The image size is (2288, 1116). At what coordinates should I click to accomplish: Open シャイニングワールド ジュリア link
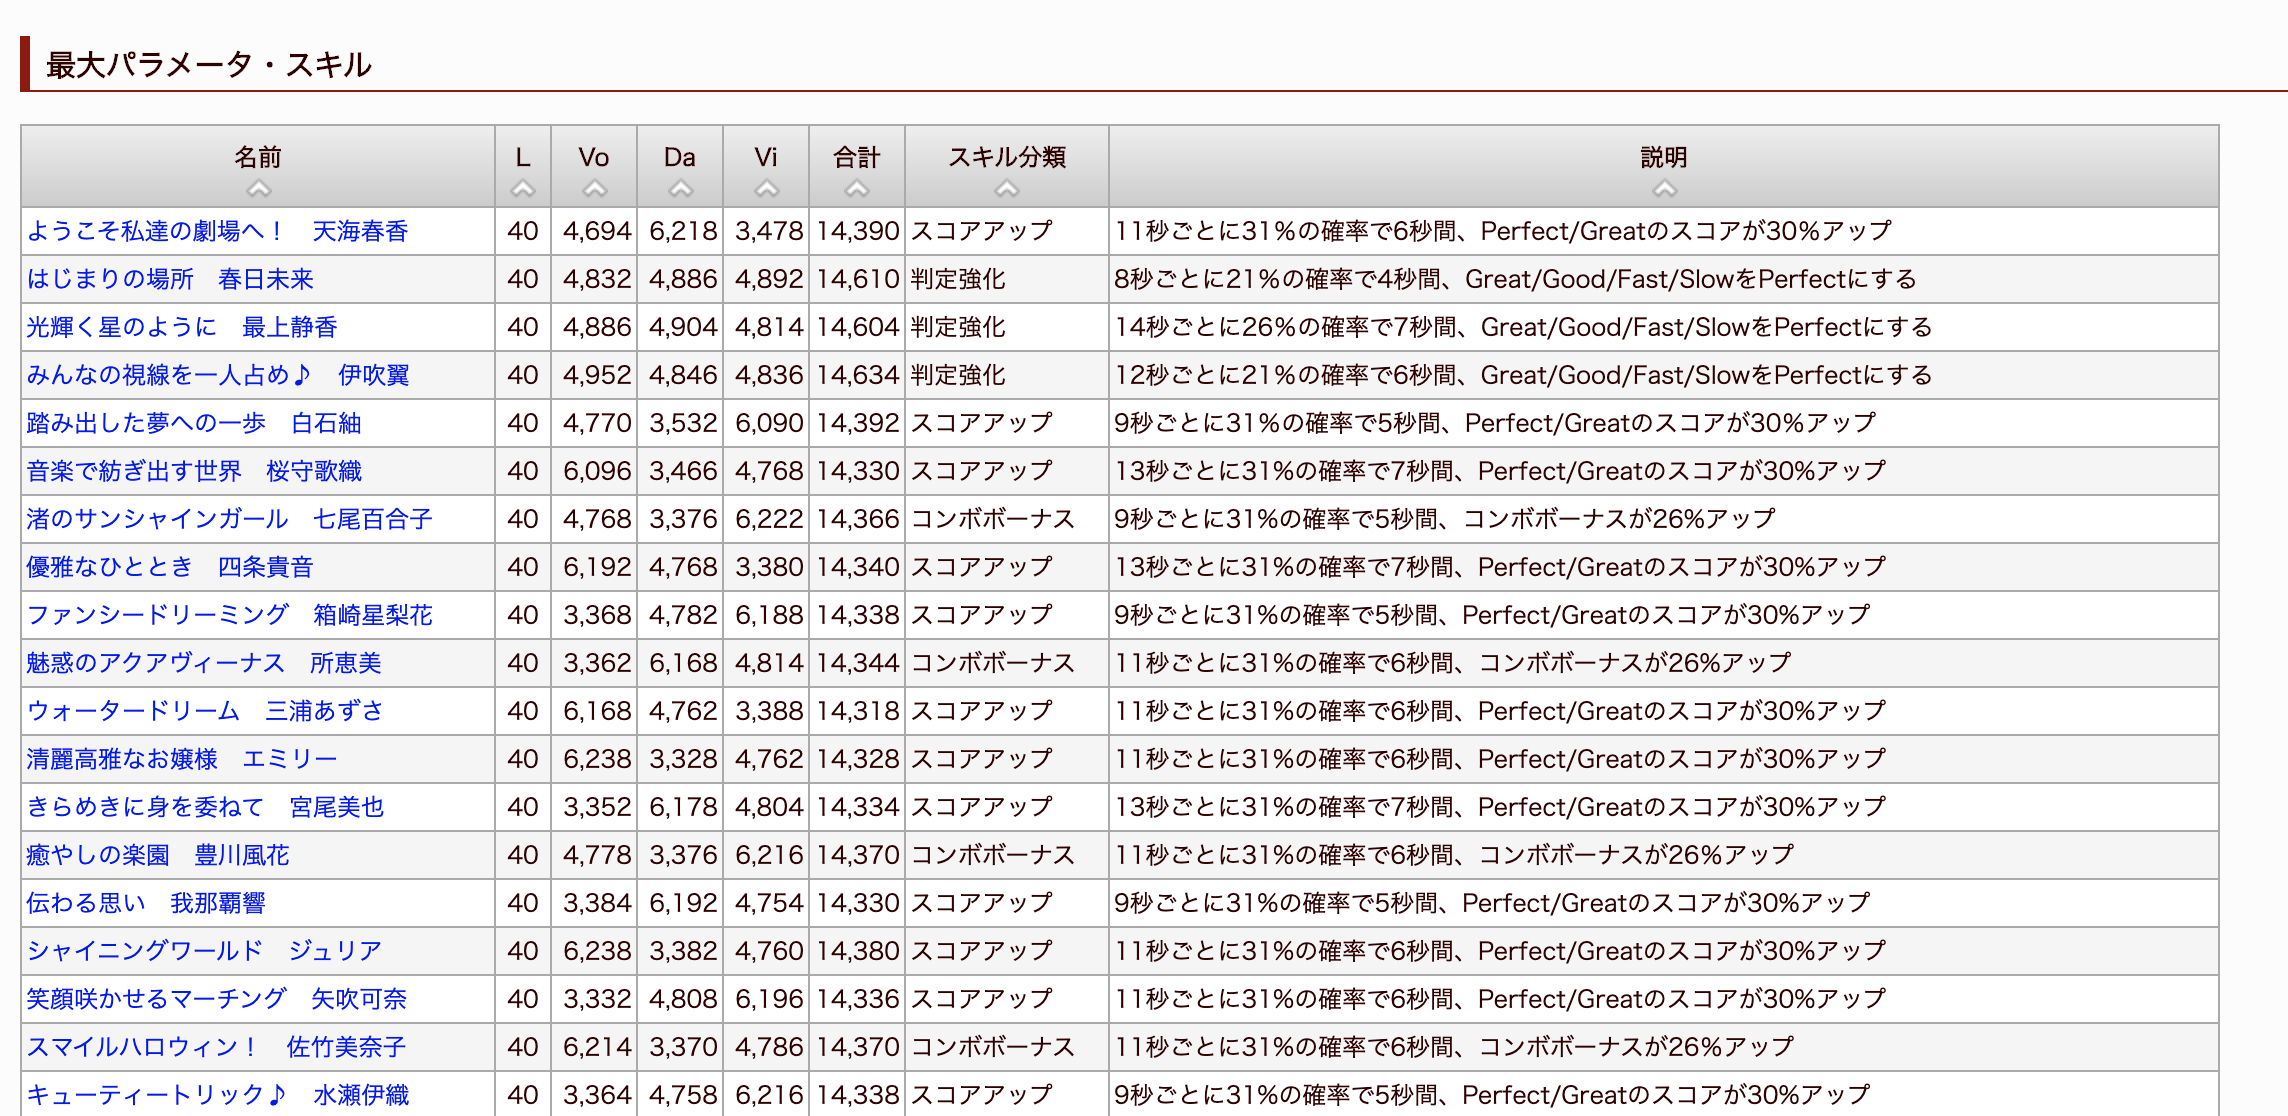point(204,951)
